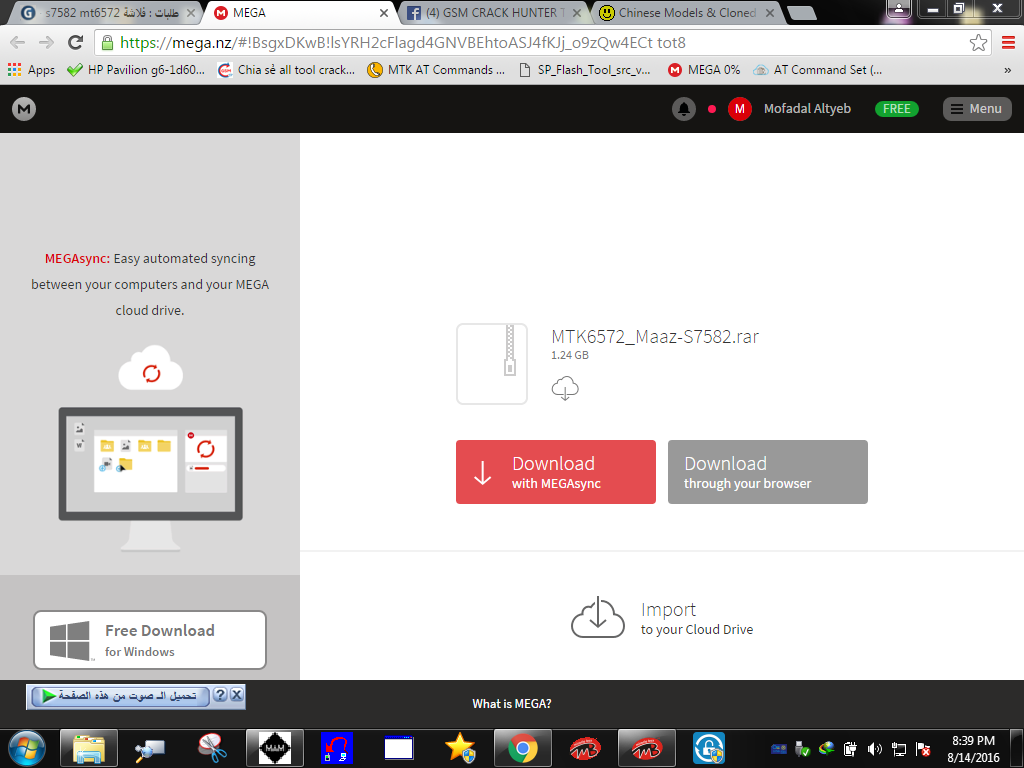
Task: Click the green padlock security icon
Action: [x=107, y=44]
